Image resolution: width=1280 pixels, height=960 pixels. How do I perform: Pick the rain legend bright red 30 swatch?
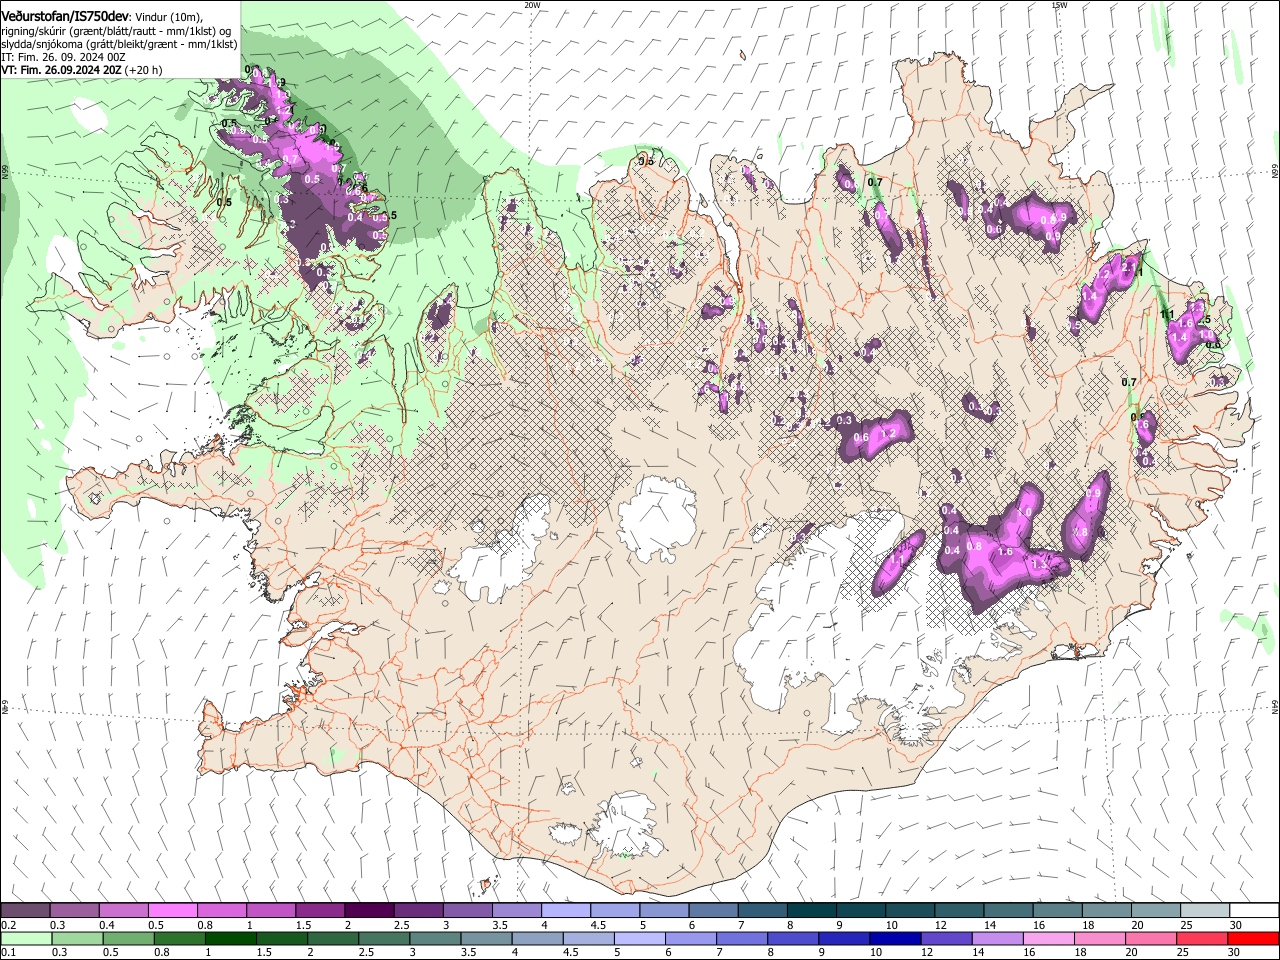[x=1255, y=938]
